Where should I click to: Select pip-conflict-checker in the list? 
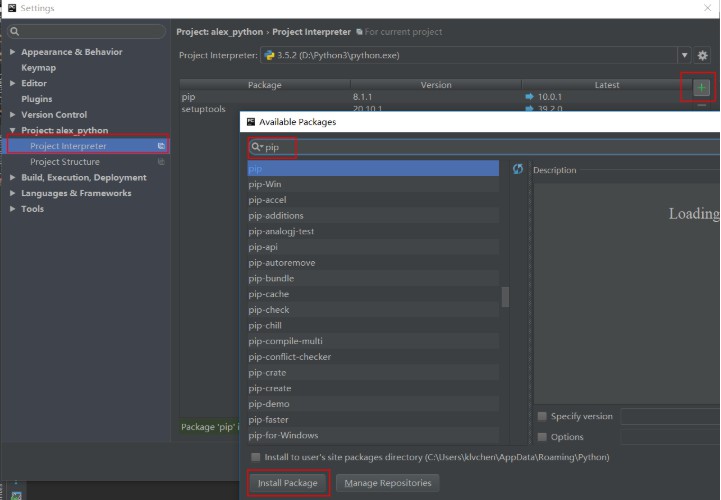click(373, 356)
